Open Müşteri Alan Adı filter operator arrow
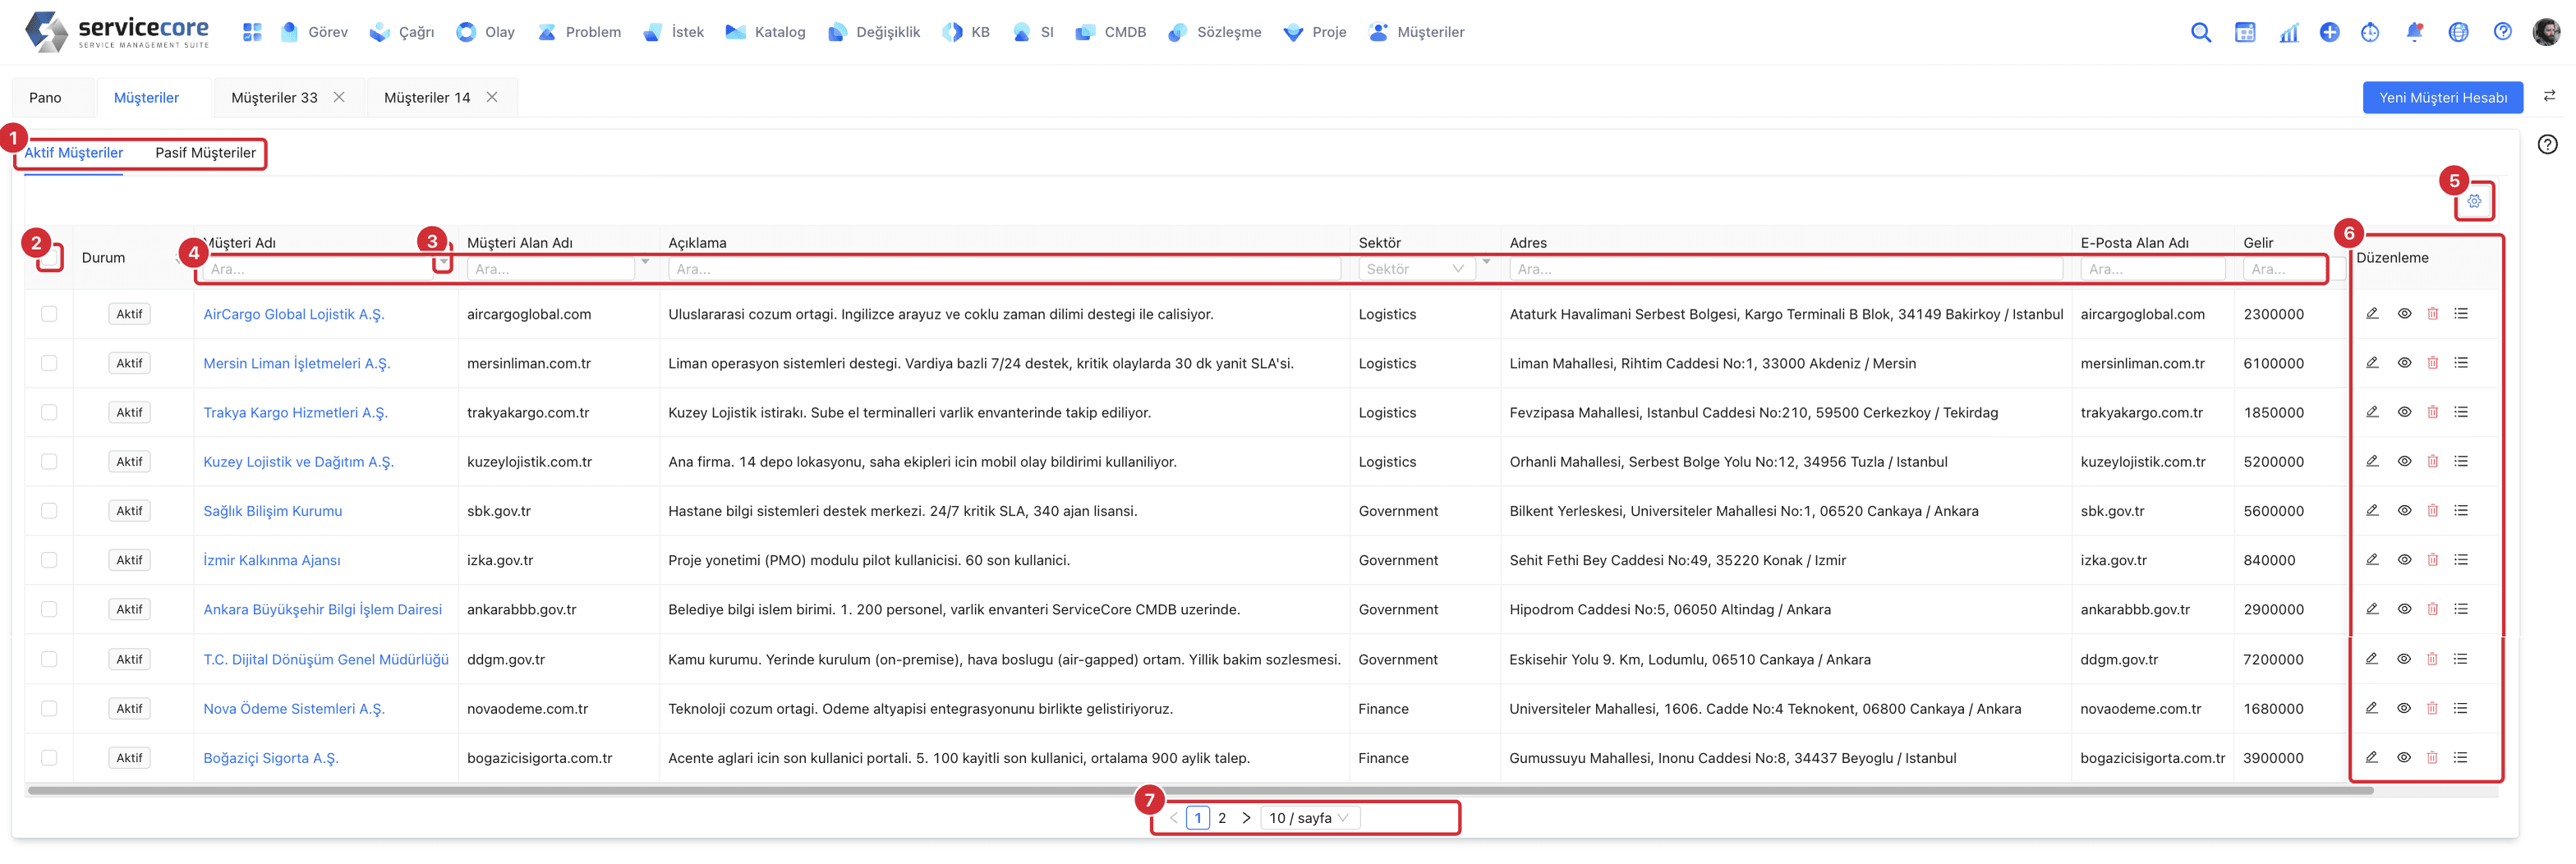This screenshot has width=2576, height=864. [645, 262]
